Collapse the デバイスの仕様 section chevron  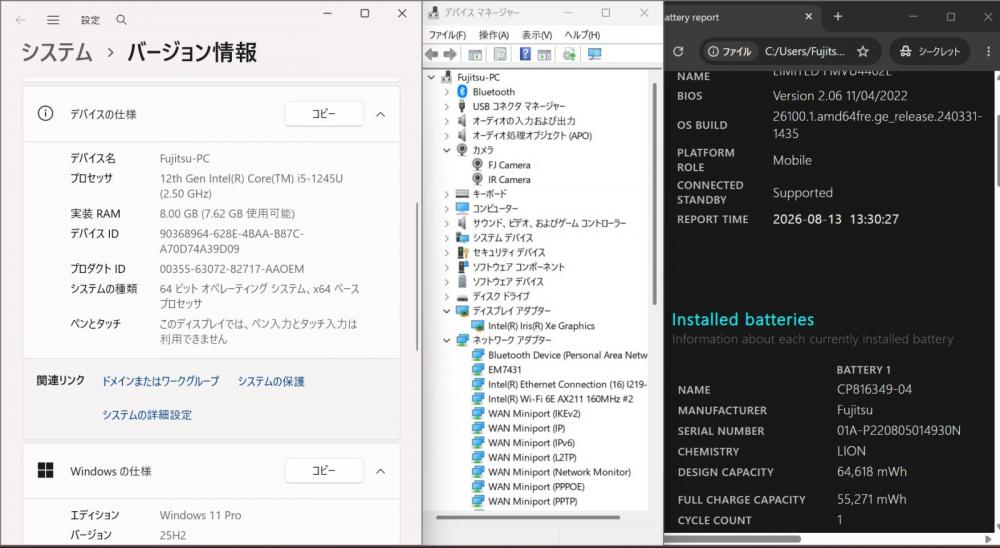(381, 114)
